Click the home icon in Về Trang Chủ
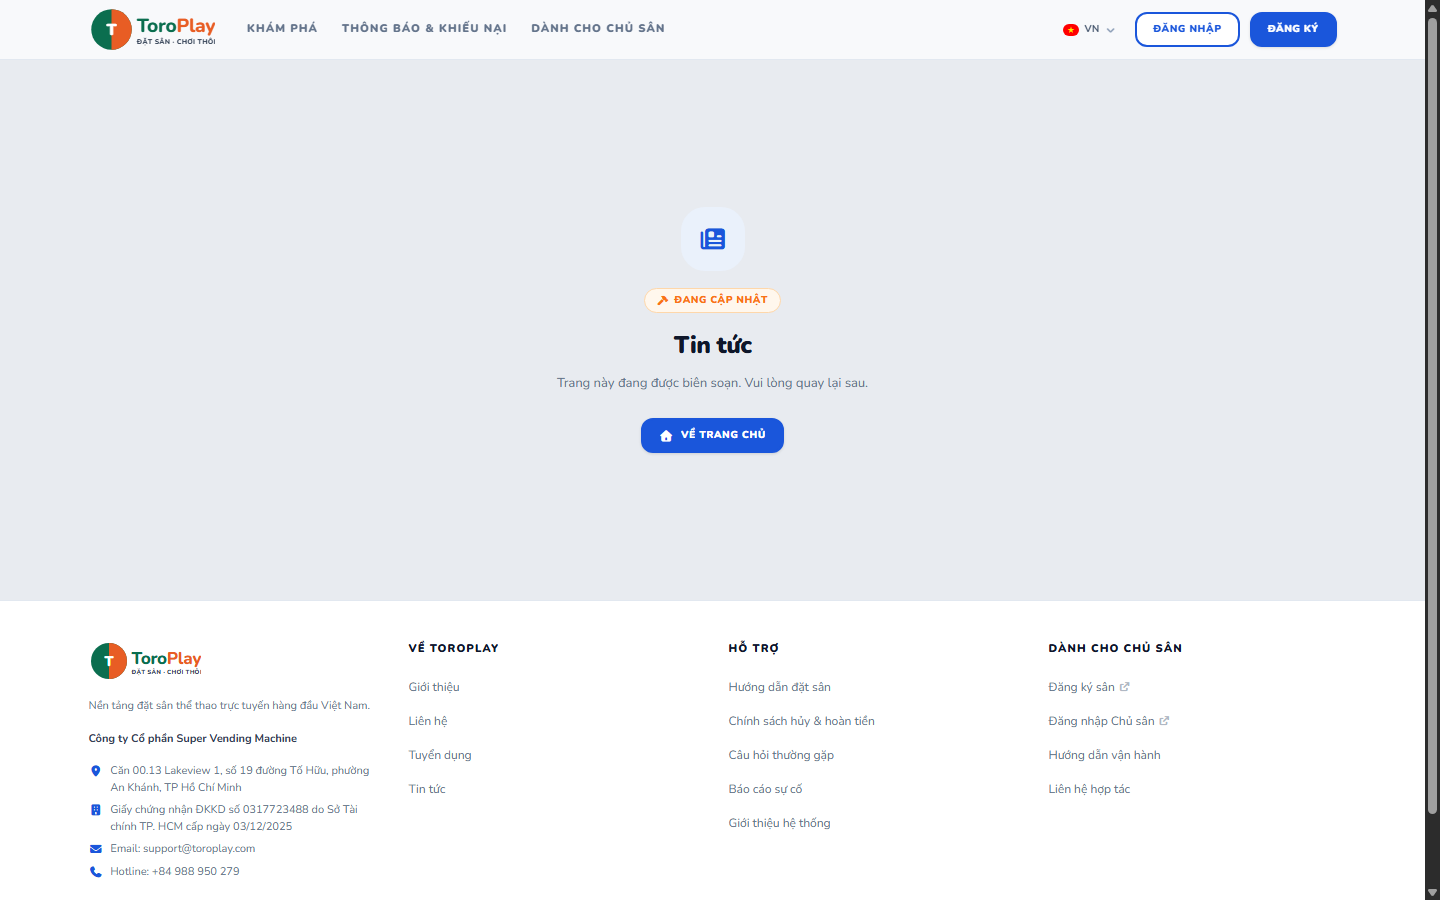This screenshot has height=900, width=1440. point(666,435)
